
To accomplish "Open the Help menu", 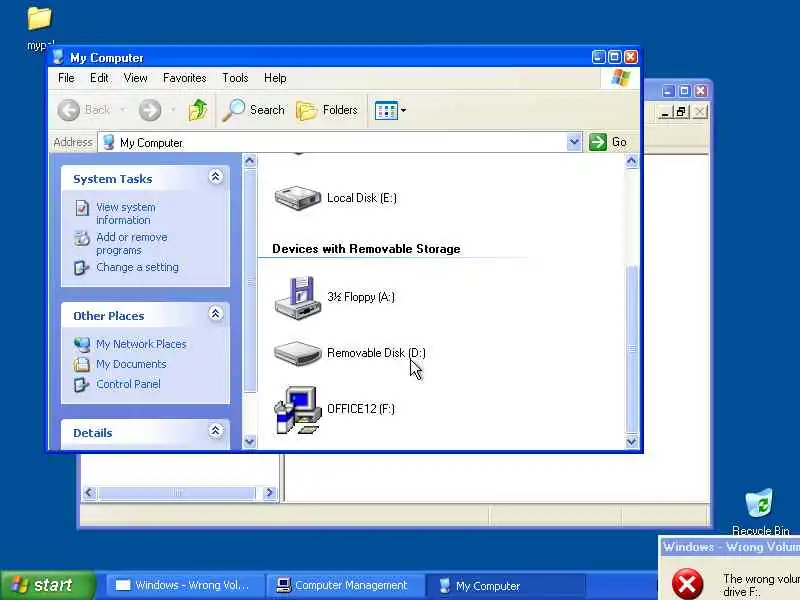I will tap(275, 78).
